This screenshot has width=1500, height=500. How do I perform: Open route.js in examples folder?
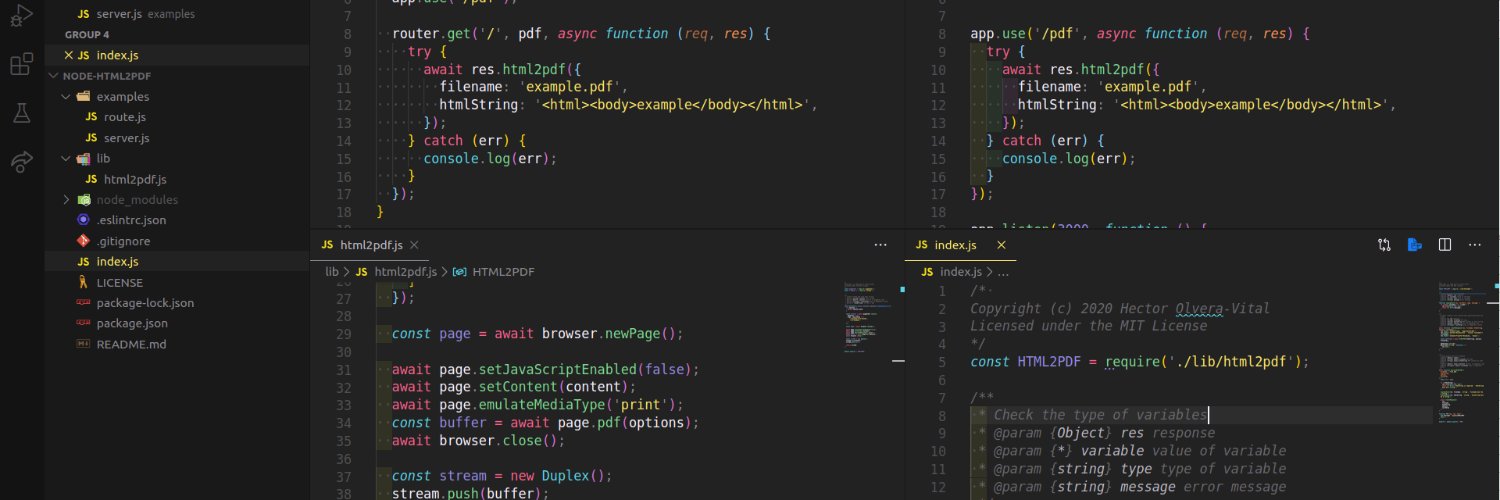[x=125, y=117]
